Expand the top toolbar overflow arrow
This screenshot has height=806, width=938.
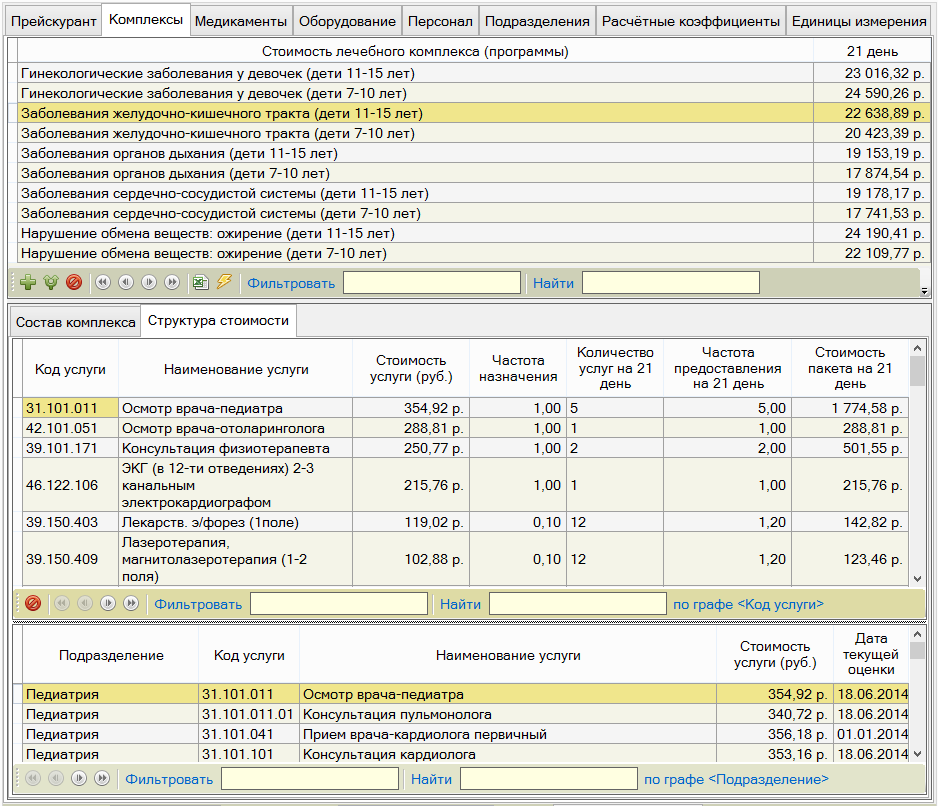point(922,290)
